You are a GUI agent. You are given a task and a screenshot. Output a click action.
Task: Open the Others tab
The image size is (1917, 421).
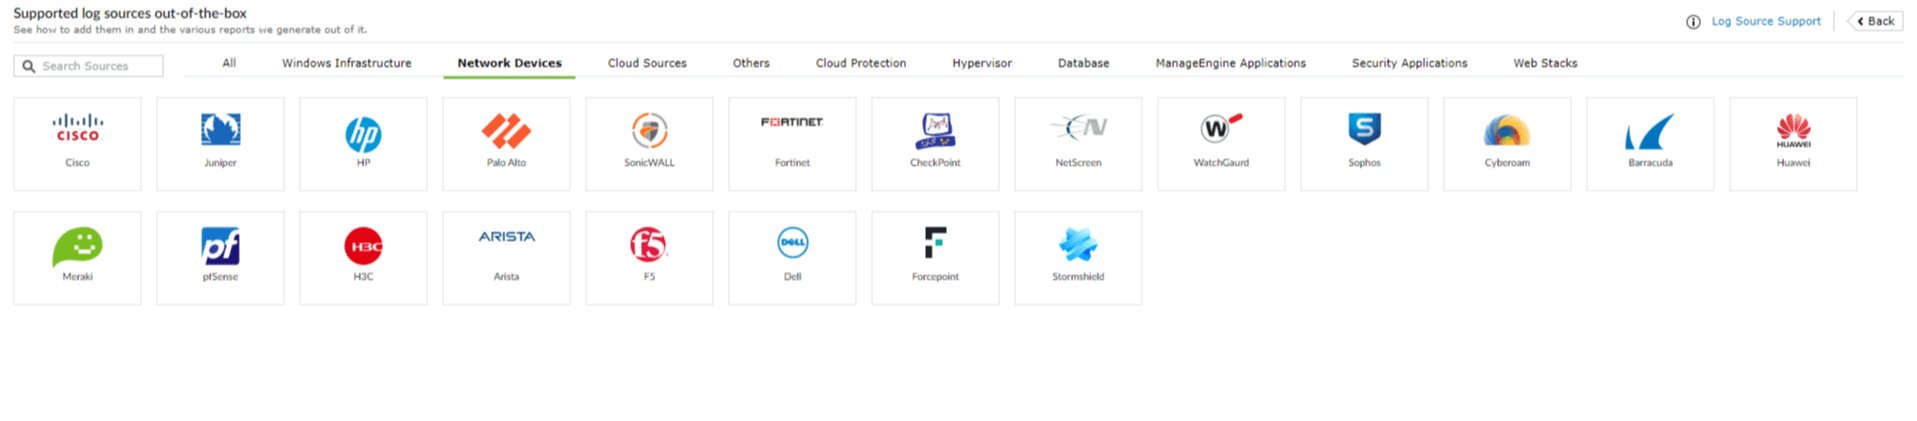click(751, 63)
